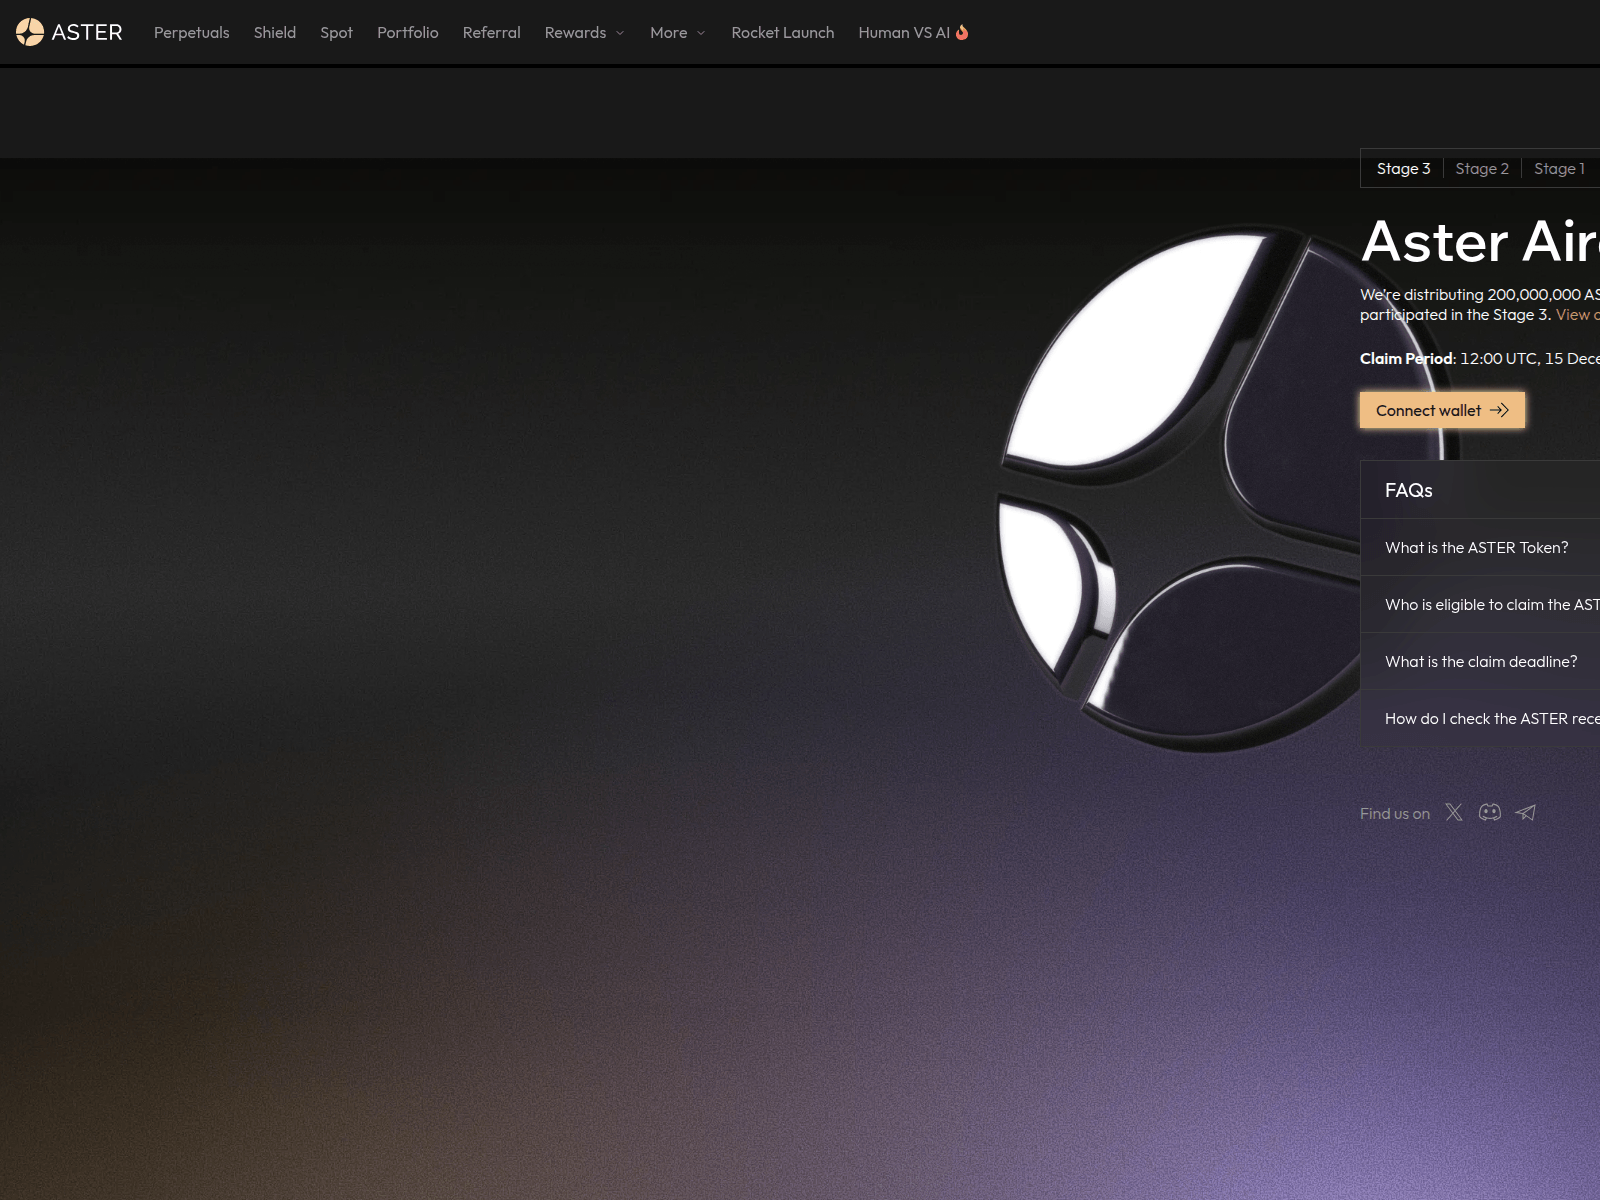Go to the Referral page
1600x1200 pixels.
[492, 32]
